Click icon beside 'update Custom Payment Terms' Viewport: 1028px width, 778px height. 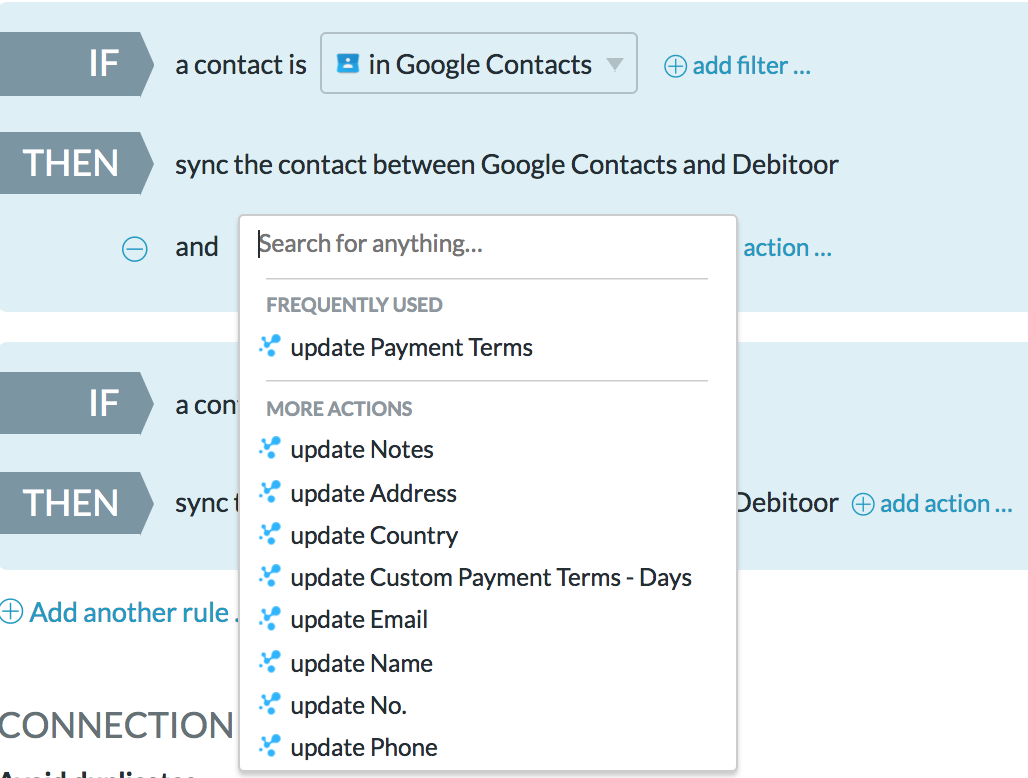(x=270, y=577)
